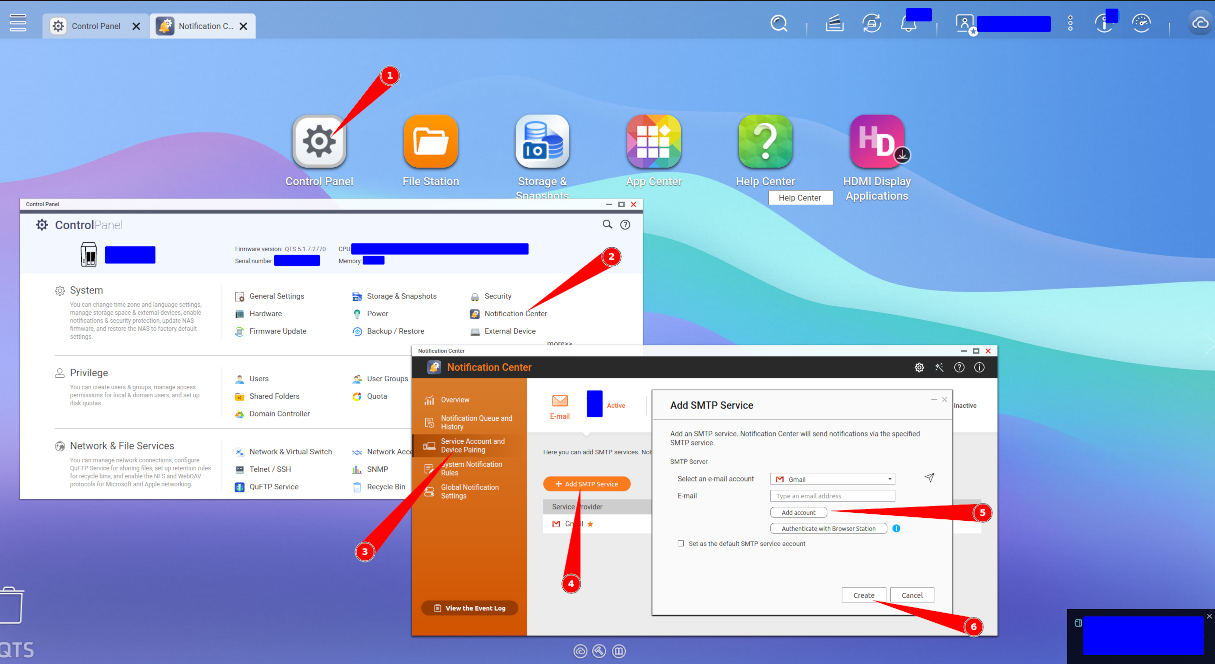Click the help icon in Control Panel window
Viewport: 1215px width, 664px height.
625,225
